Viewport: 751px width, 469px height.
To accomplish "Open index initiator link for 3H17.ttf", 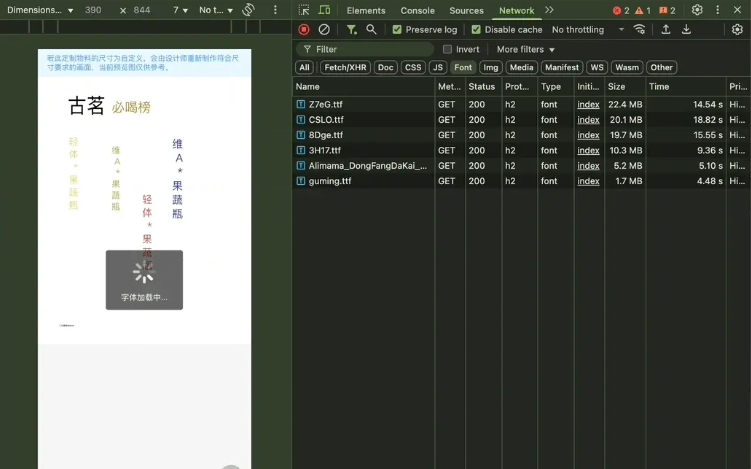I will [588, 150].
